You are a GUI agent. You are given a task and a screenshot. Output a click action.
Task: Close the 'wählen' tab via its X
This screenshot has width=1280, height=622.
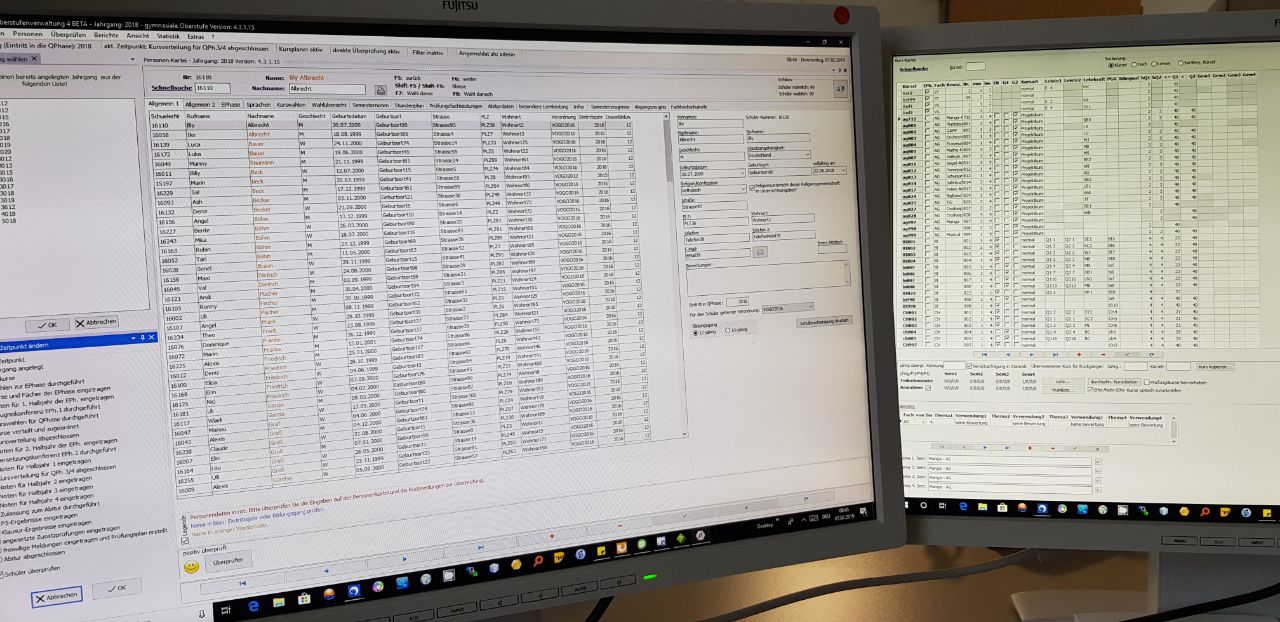[x=34, y=59]
